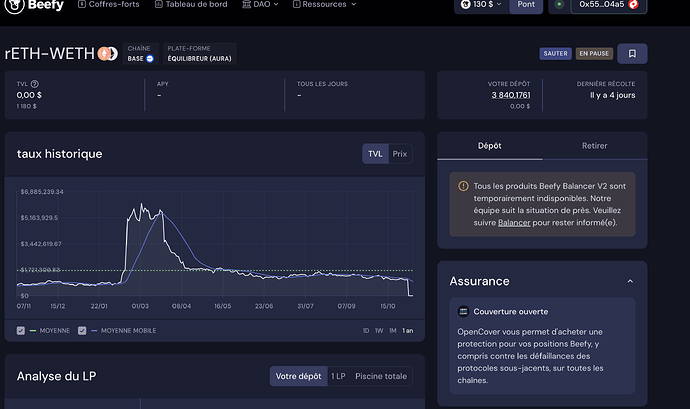Image resolution: width=690 pixels, height=409 pixels.
Task: Click the wallet avatar icon next to address
Action: pyautogui.click(x=634, y=5)
